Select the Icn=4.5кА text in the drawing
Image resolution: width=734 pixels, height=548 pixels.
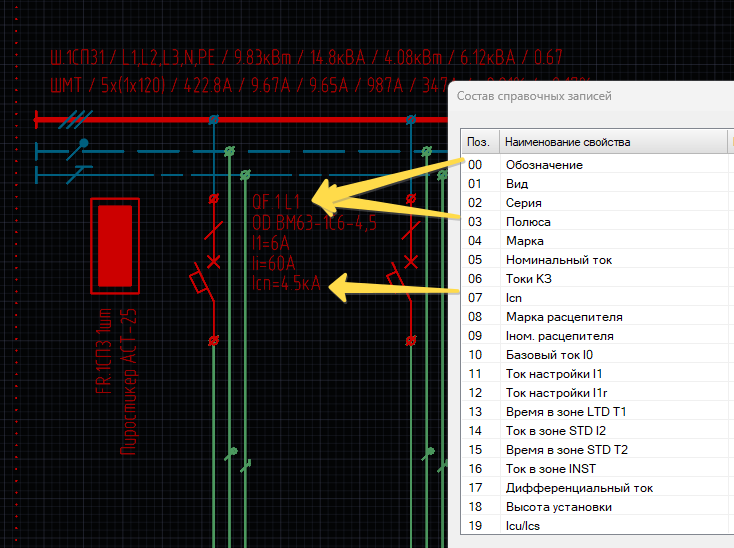coord(286,283)
